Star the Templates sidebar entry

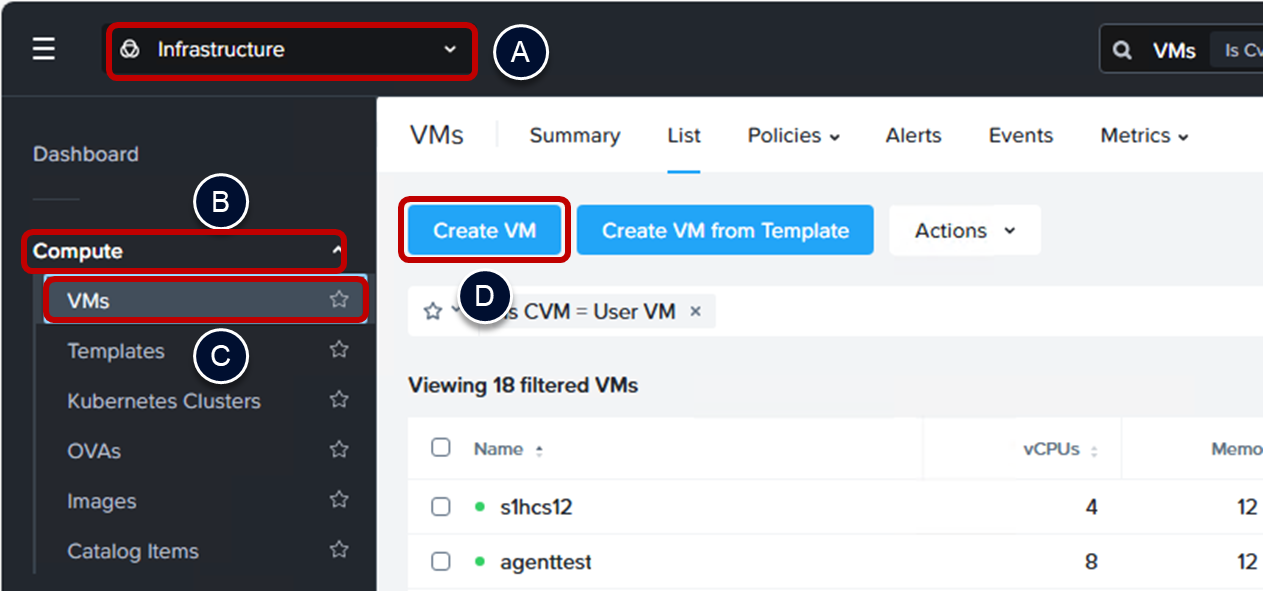(339, 350)
